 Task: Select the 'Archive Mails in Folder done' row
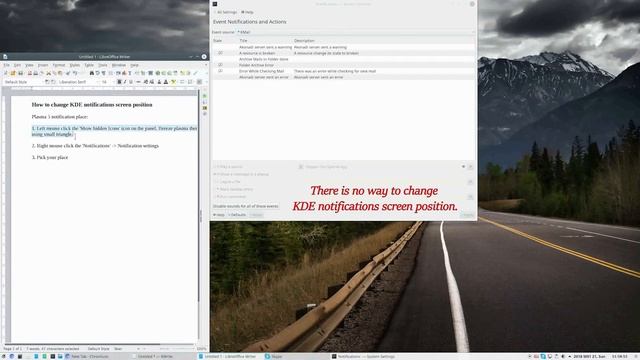[343, 59]
